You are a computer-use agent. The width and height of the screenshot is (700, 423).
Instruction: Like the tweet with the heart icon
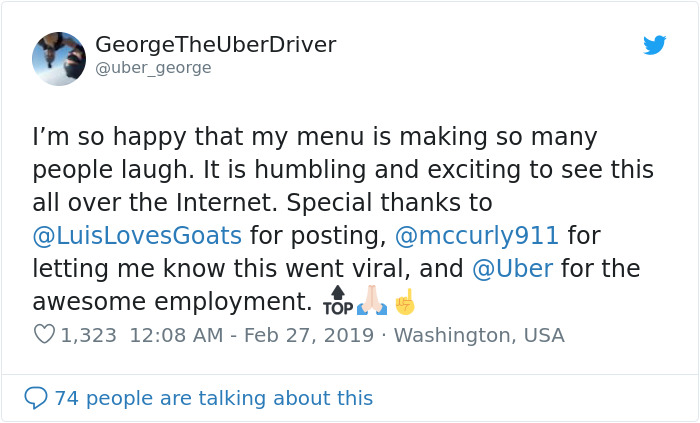44,335
